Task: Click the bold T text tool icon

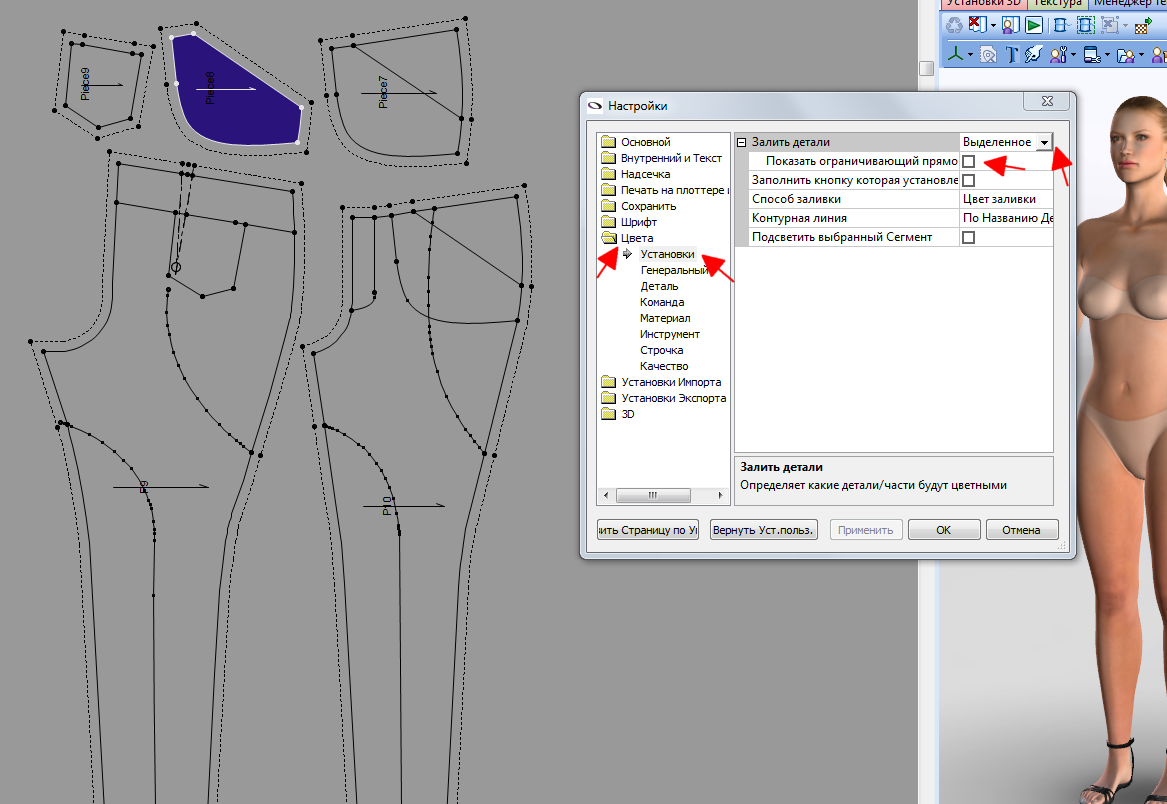Action: click(x=1012, y=55)
